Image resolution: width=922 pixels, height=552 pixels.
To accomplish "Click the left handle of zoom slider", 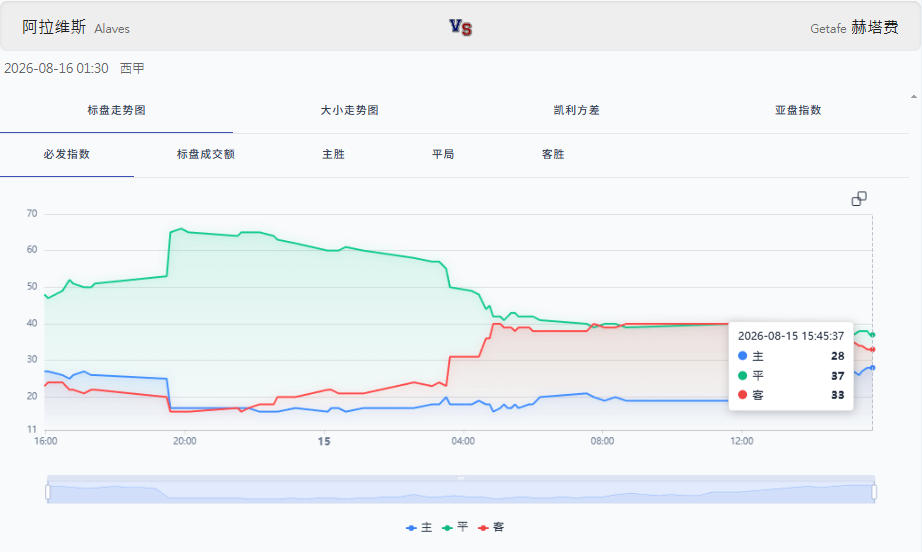I will click(x=48, y=492).
